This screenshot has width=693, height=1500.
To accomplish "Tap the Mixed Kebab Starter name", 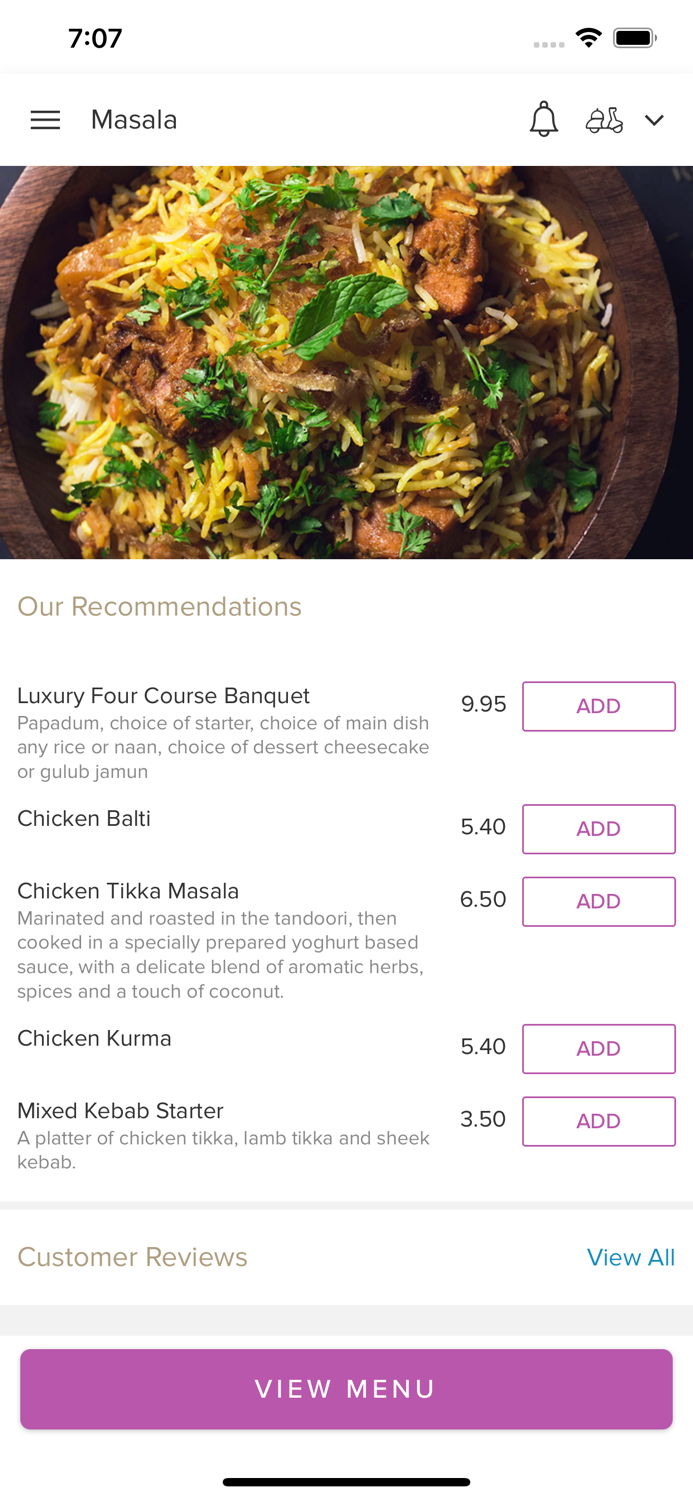I will 120,1111.
